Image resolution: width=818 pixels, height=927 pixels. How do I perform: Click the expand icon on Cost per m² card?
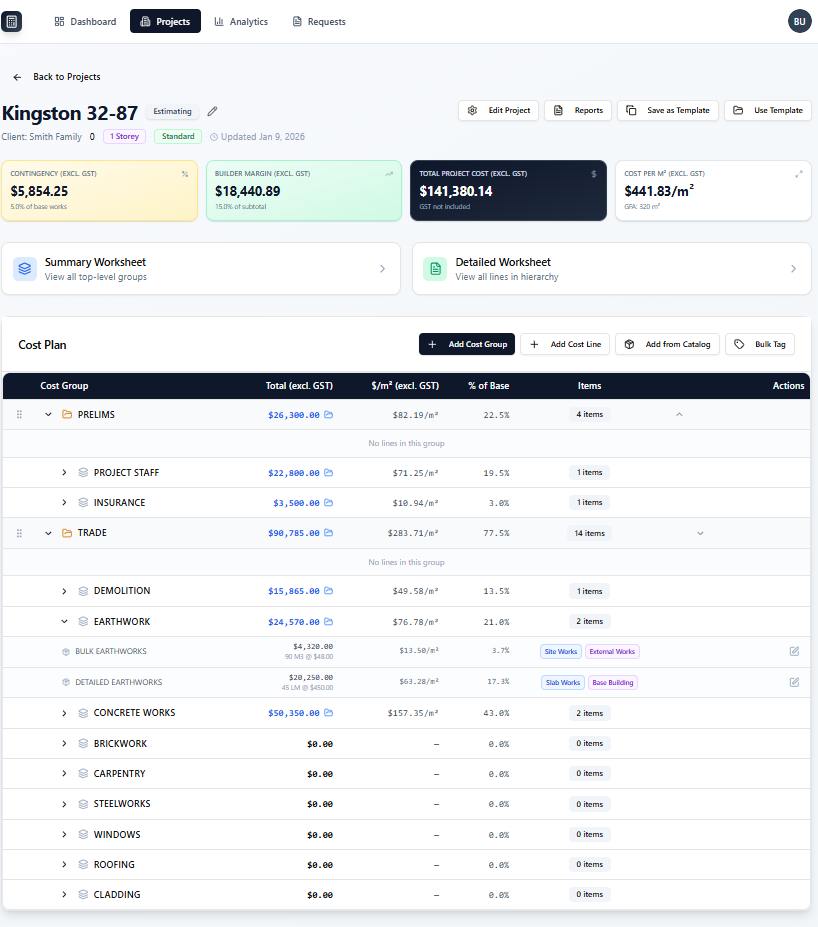tap(798, 174)
